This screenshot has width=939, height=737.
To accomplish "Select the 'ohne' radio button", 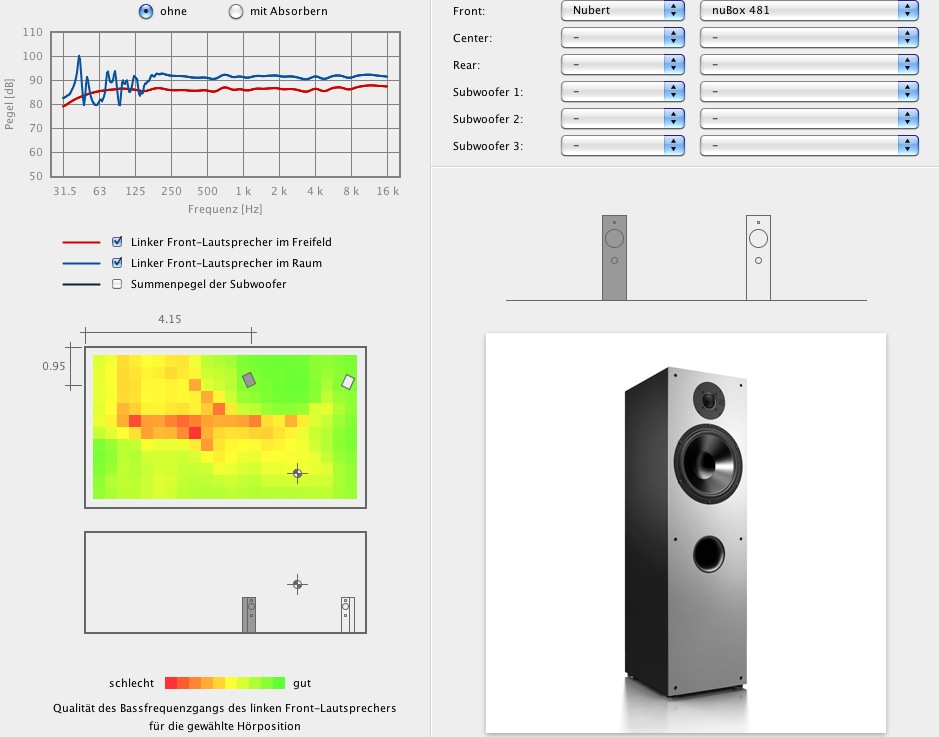I will click(146, 12).
